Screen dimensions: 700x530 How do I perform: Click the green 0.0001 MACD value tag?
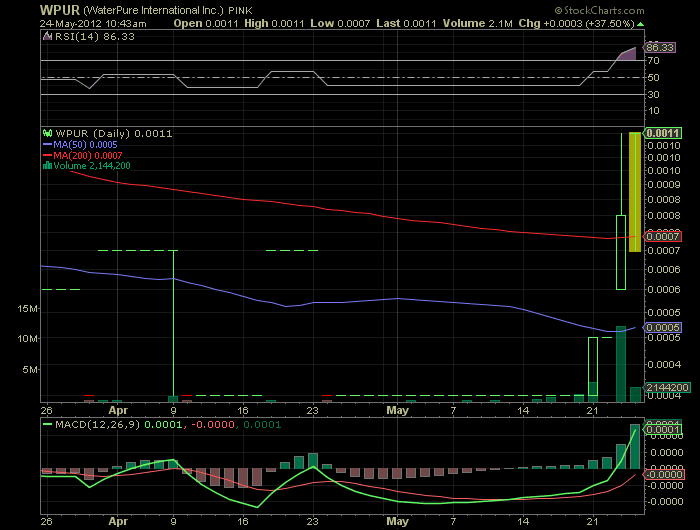(662, 430)
